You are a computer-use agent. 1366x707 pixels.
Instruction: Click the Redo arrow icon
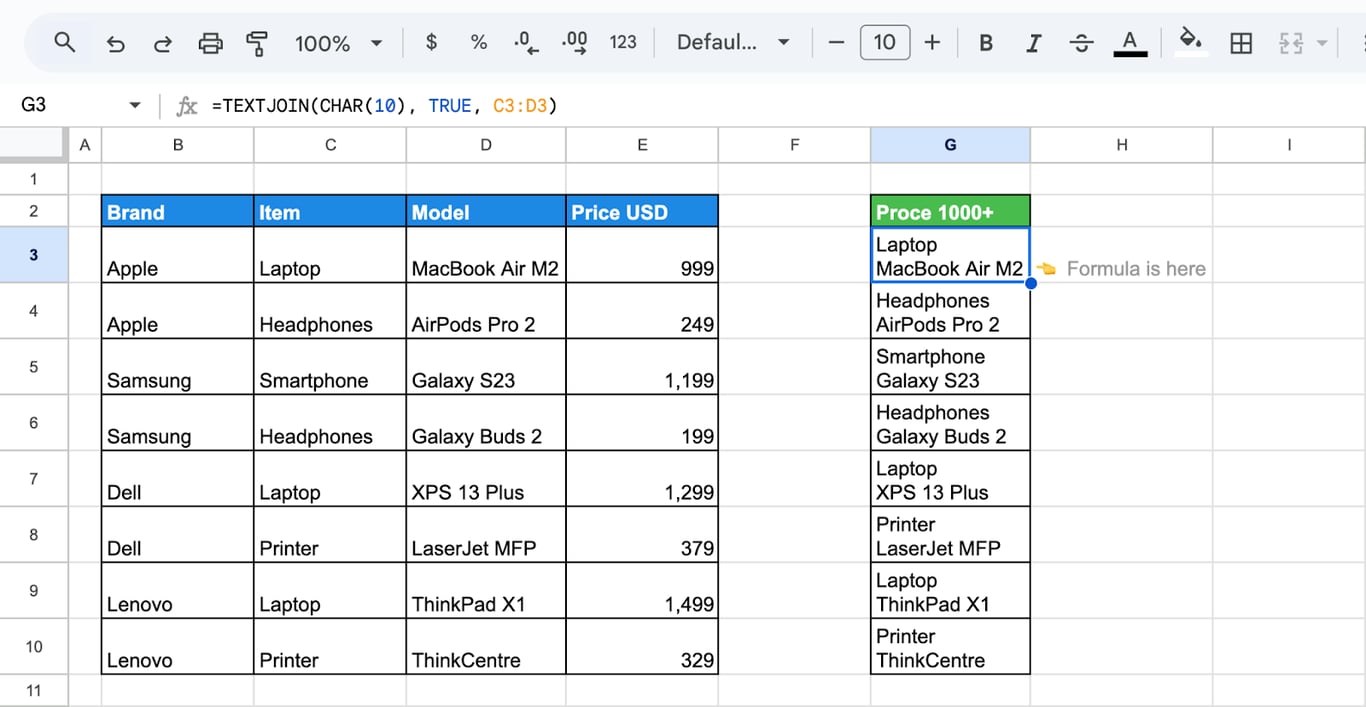[x=162, y=43]
